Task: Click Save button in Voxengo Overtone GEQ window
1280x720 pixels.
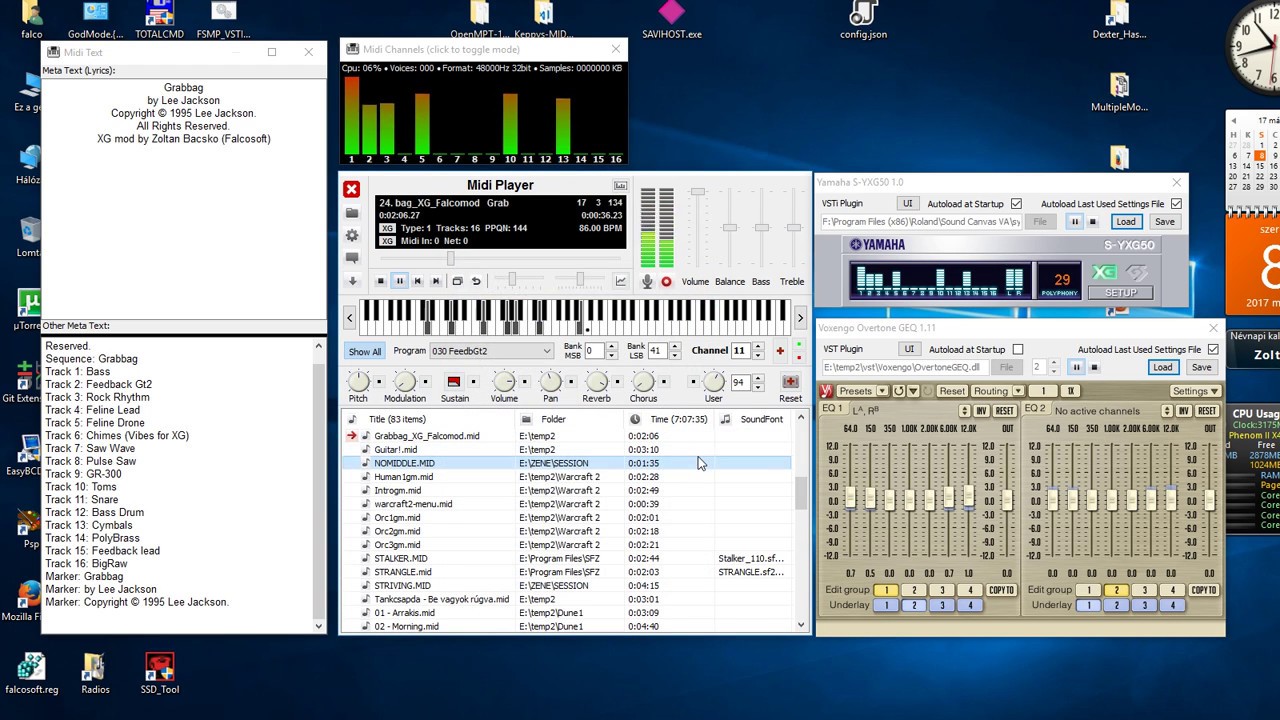Action: (x=1201, y=367)
